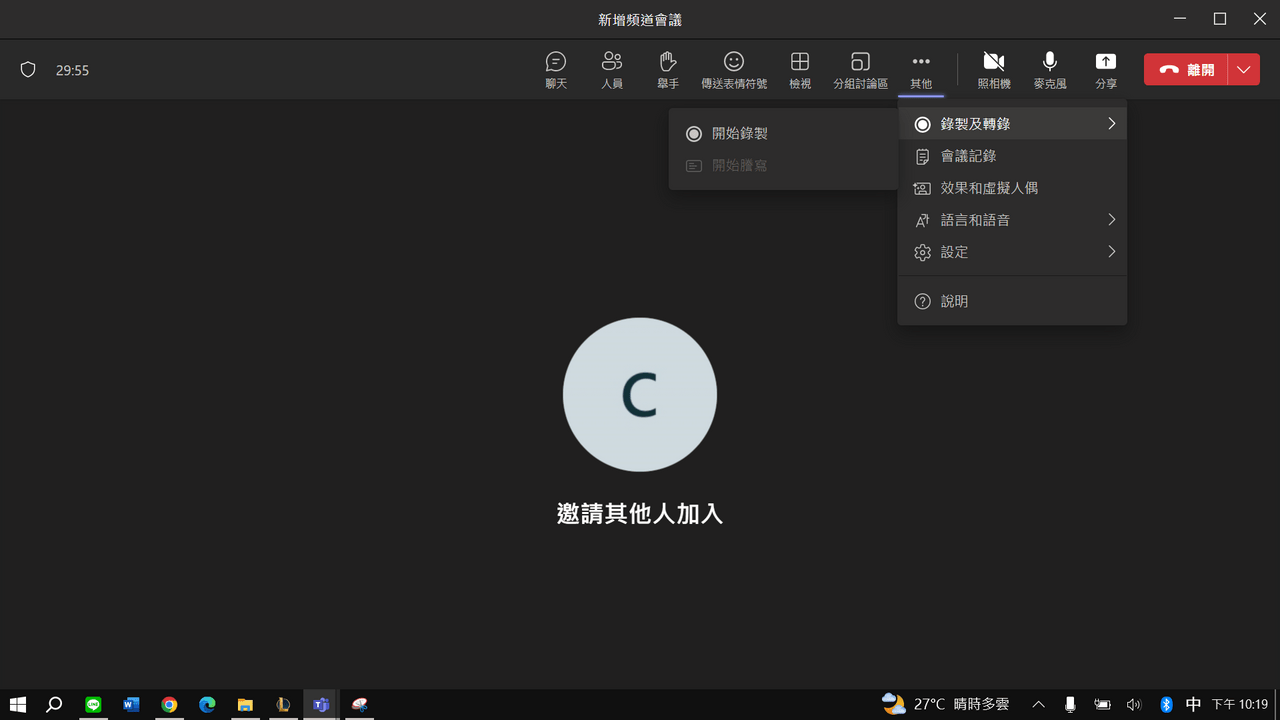Viewport: 1280px width, 720px height.
Task: Open the 聊天 chat panel
Action: (556, 69)
